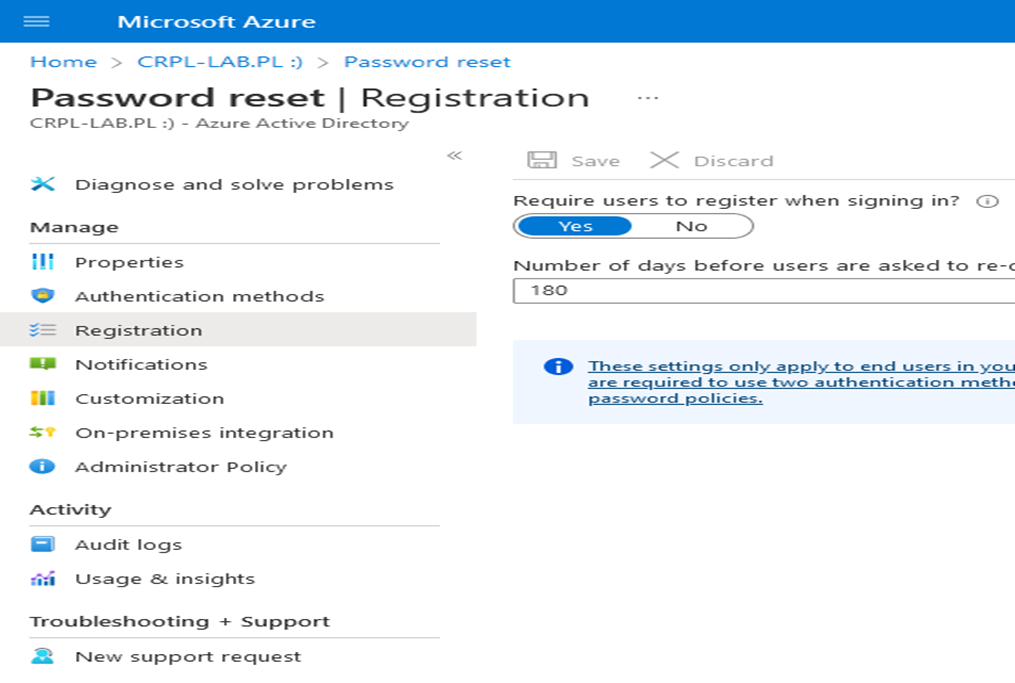Click the Discard button
Image resolution: width=1015 pixels, height=683 pixels.
[x=712, y=161]
